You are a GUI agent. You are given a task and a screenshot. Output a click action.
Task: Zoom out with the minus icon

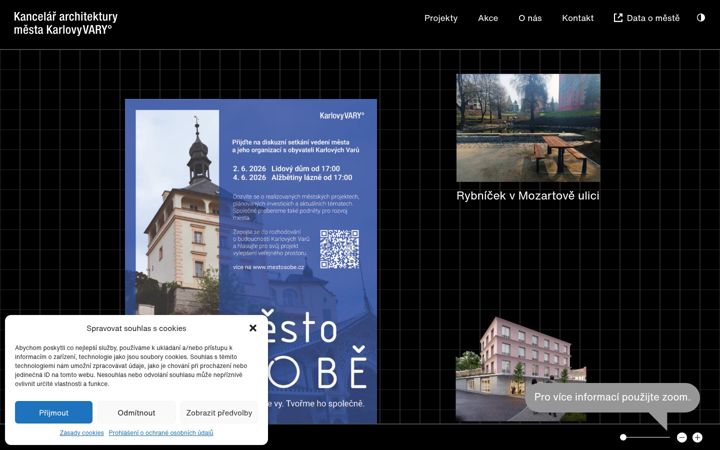pyautogui.click(x=682, y=437)
